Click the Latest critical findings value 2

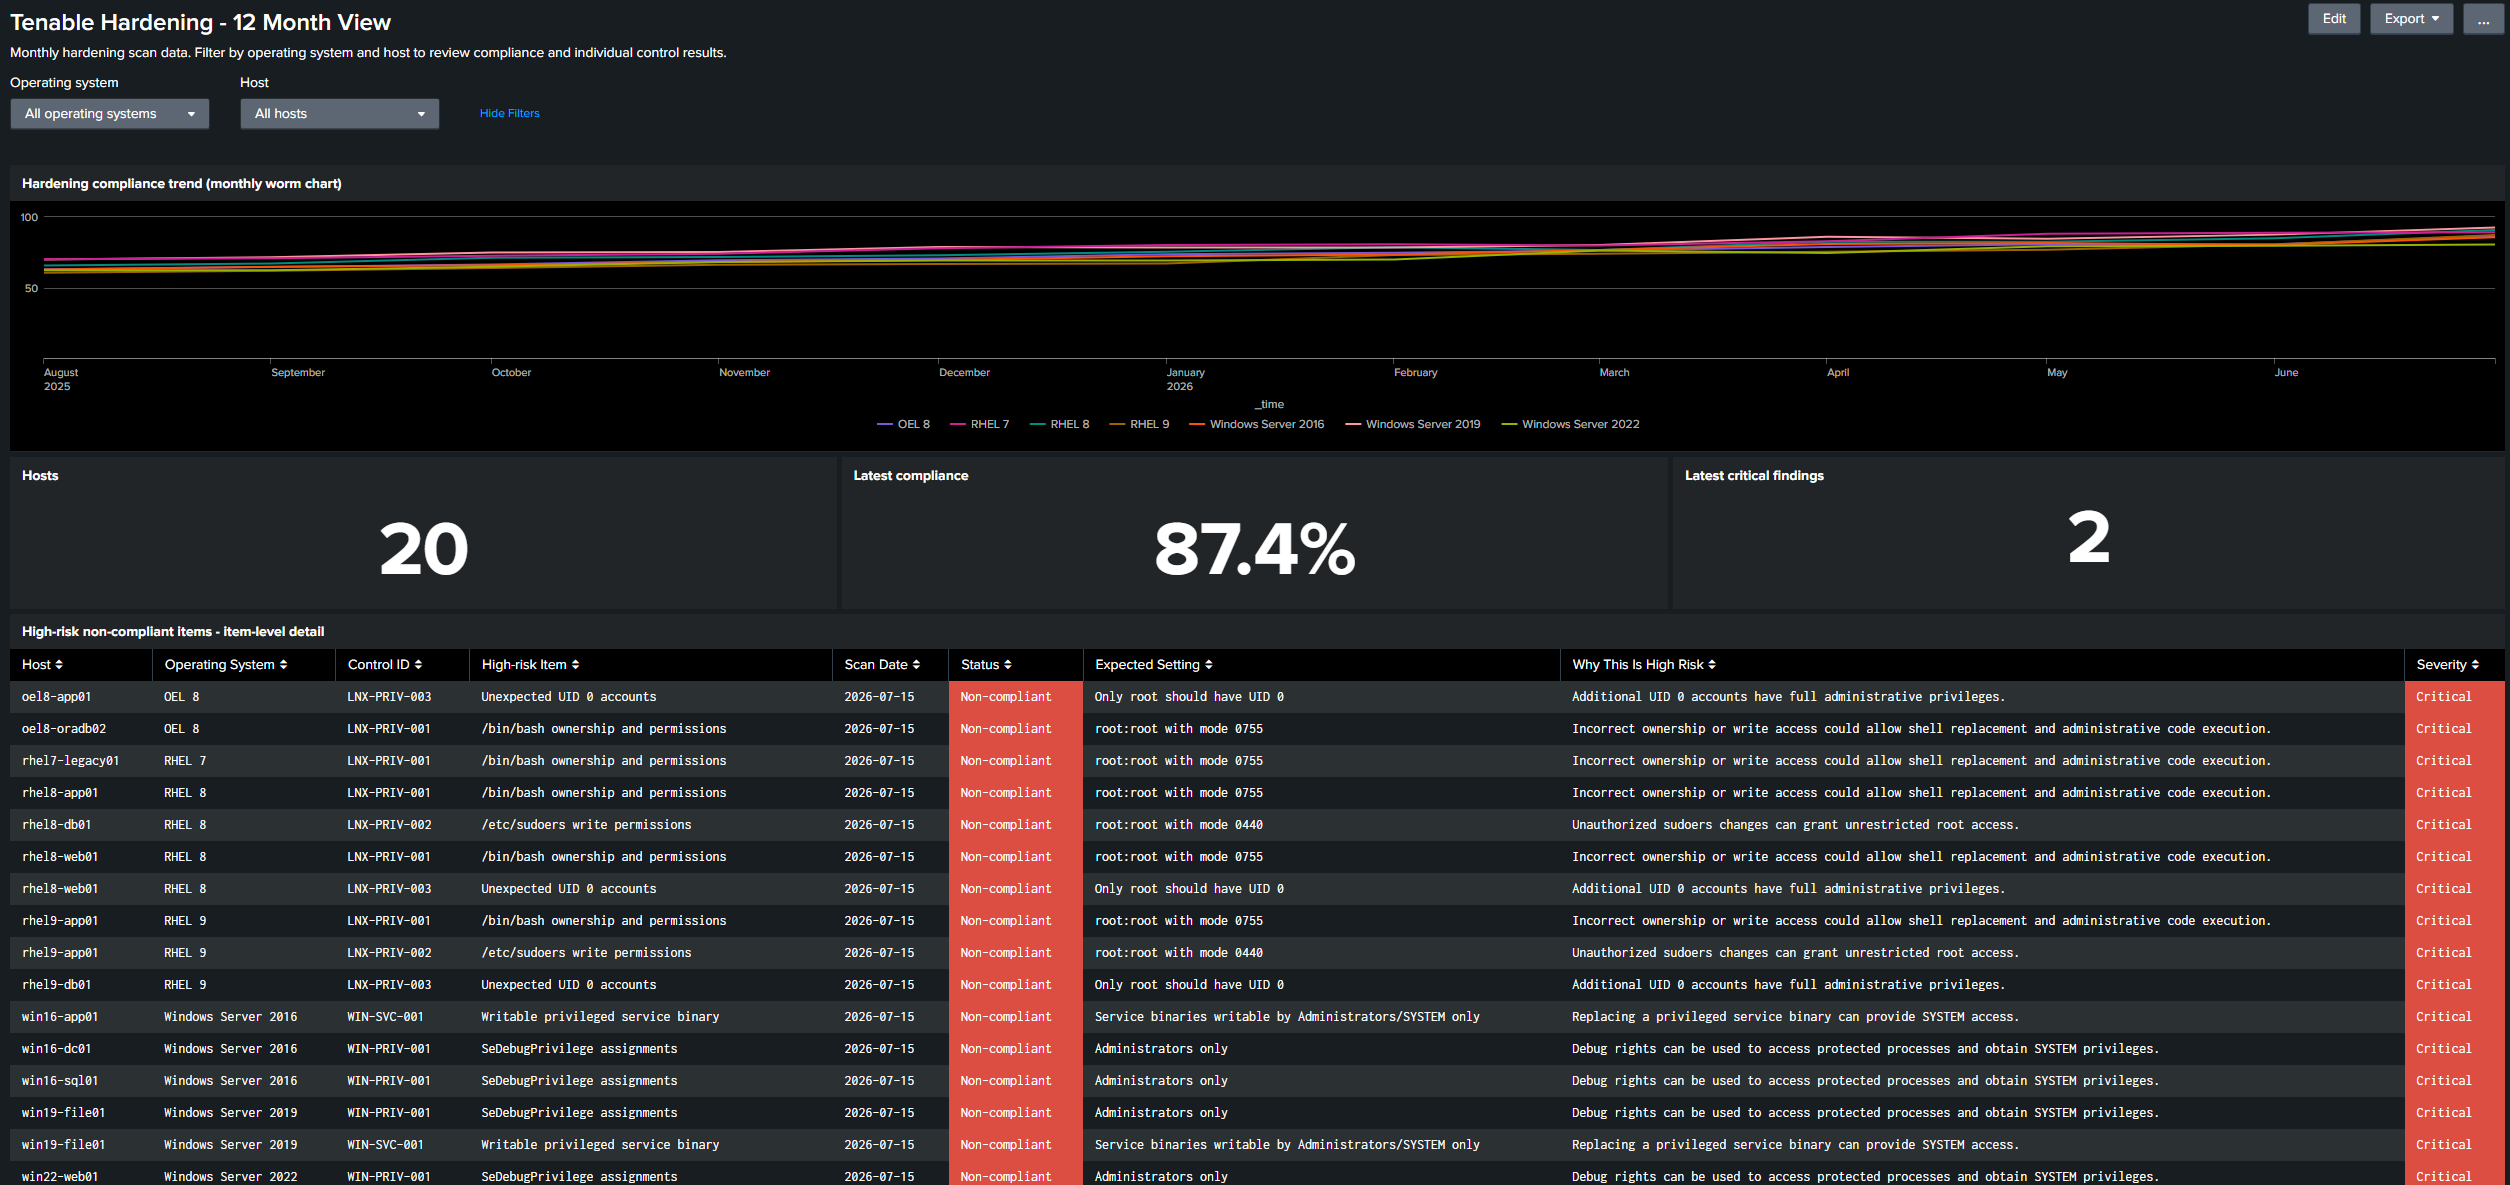point(2089,538)
